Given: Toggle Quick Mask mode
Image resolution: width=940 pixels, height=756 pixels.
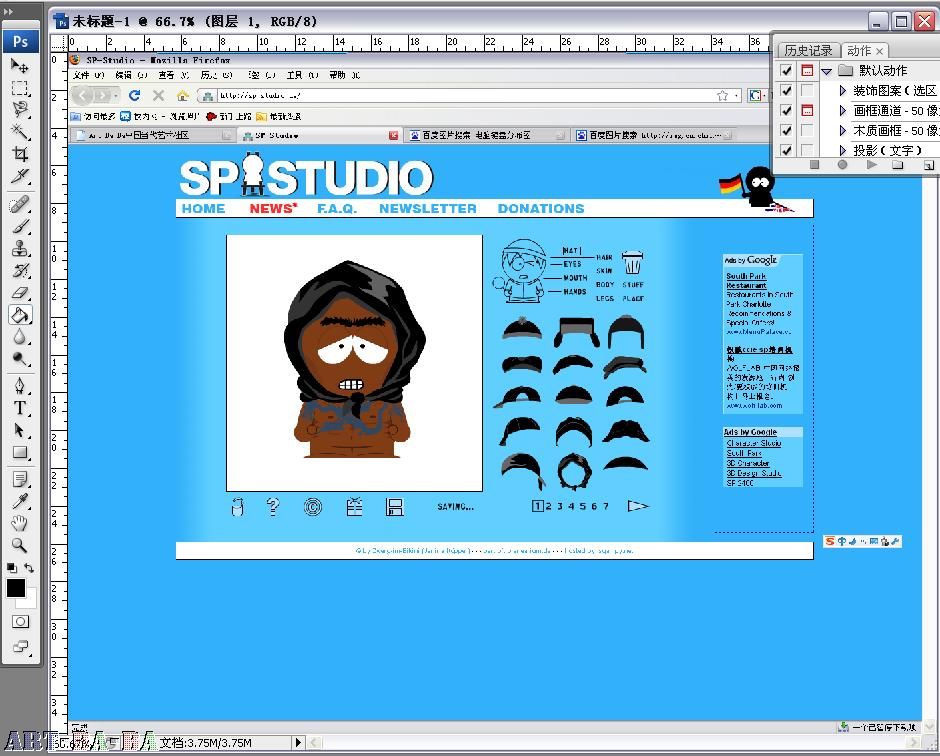Looking at the screenshot, I should (x=20, y=622).
